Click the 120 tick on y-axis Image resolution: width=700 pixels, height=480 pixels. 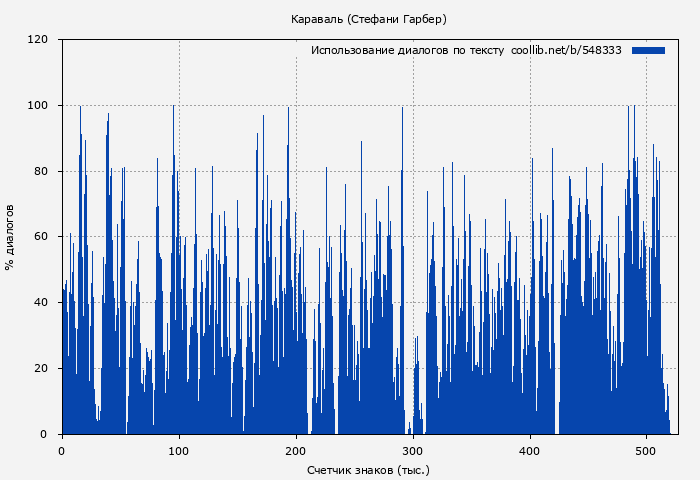[x=38, y=40]
